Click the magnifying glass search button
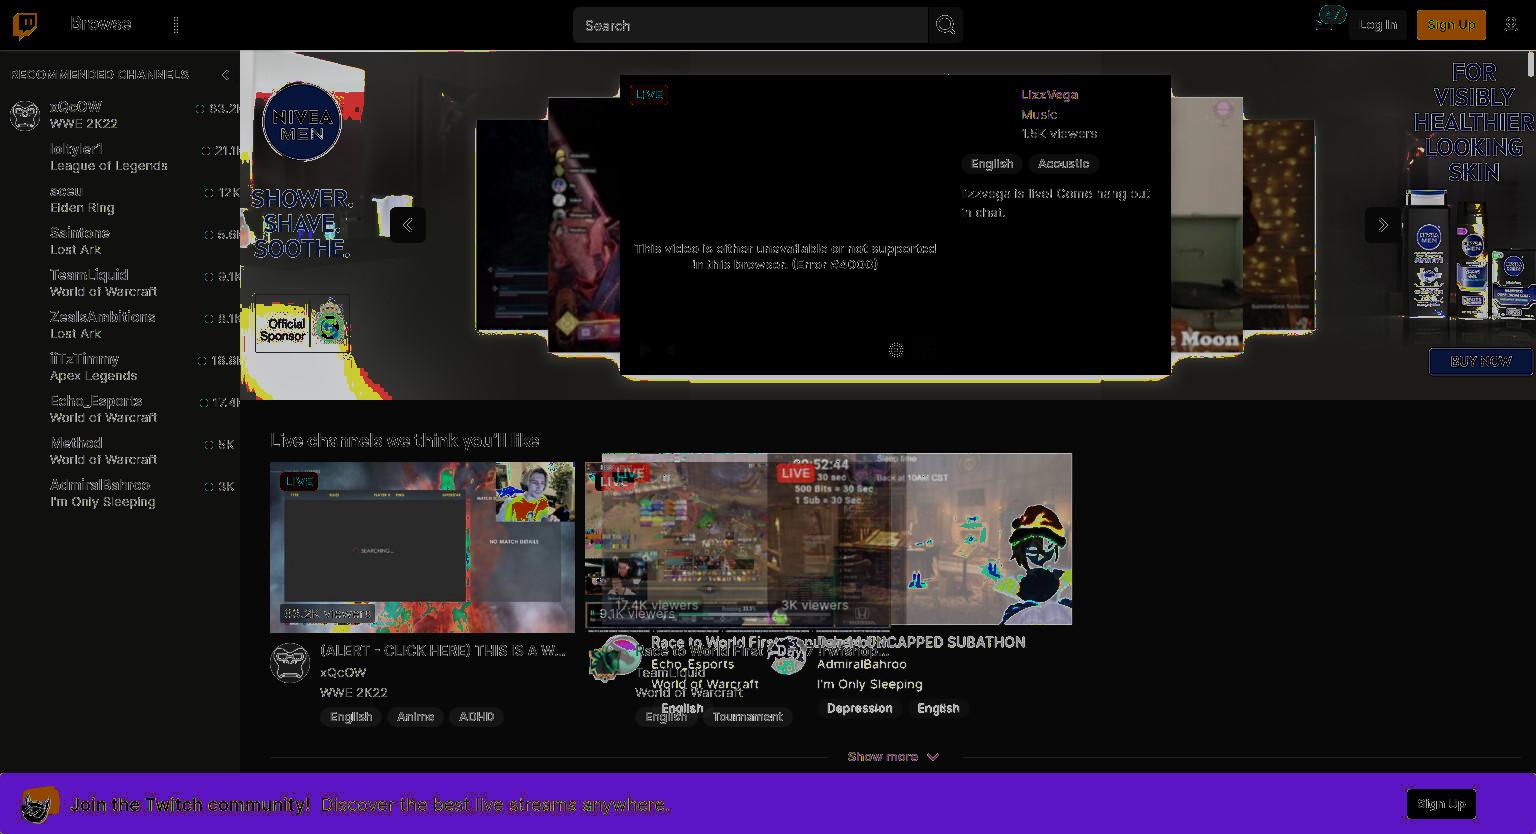The image size is (1536, 834). click(x=945, y=25)
